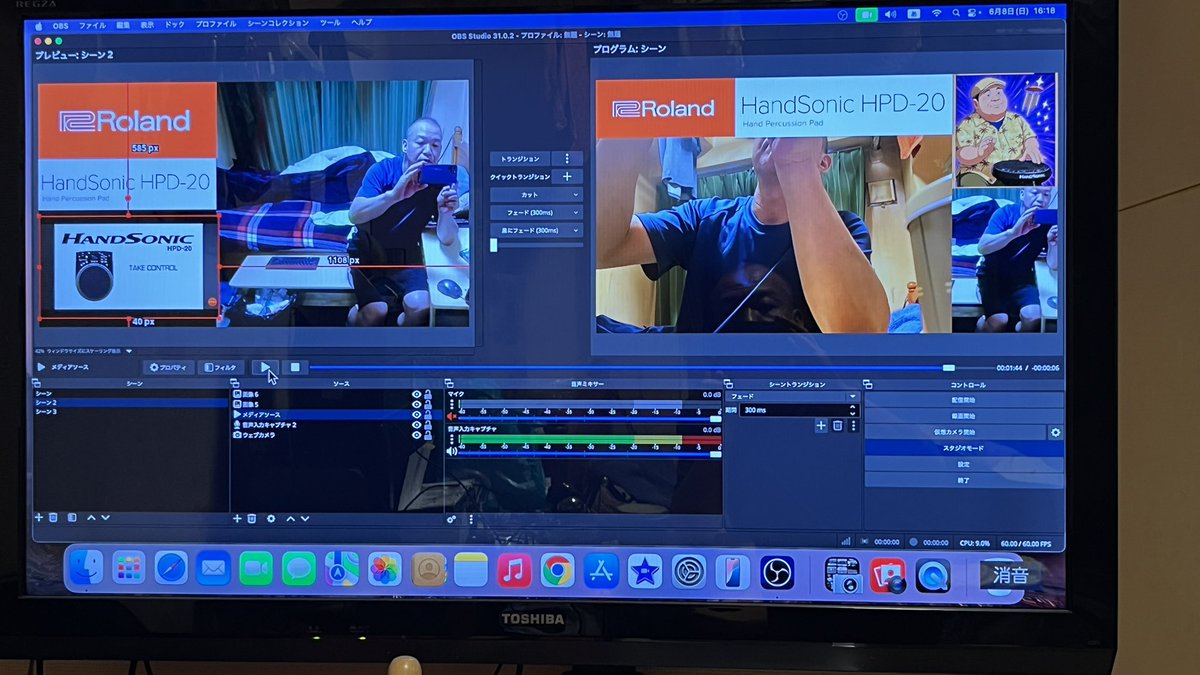Open プロファイル menu in menu bar
This screenshot has width=1200, height=675.
[216, 23]
